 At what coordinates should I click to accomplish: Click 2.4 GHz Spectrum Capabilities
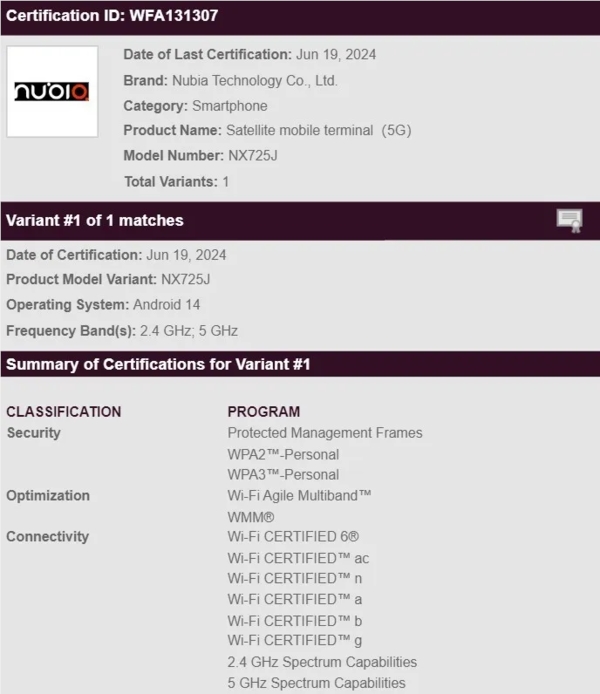(322, 662)
